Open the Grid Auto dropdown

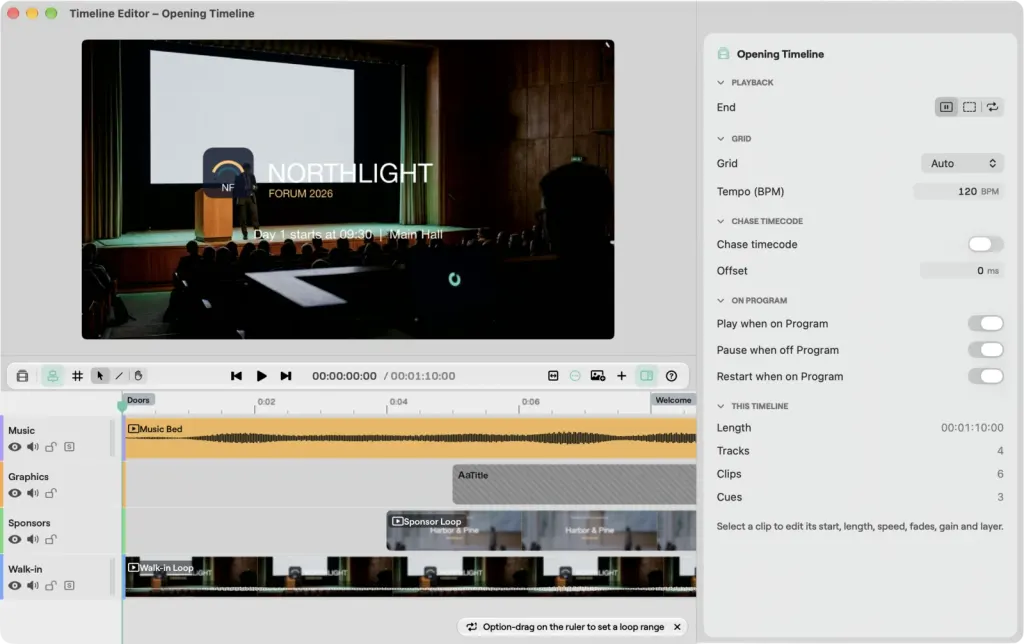coord(963,163)
